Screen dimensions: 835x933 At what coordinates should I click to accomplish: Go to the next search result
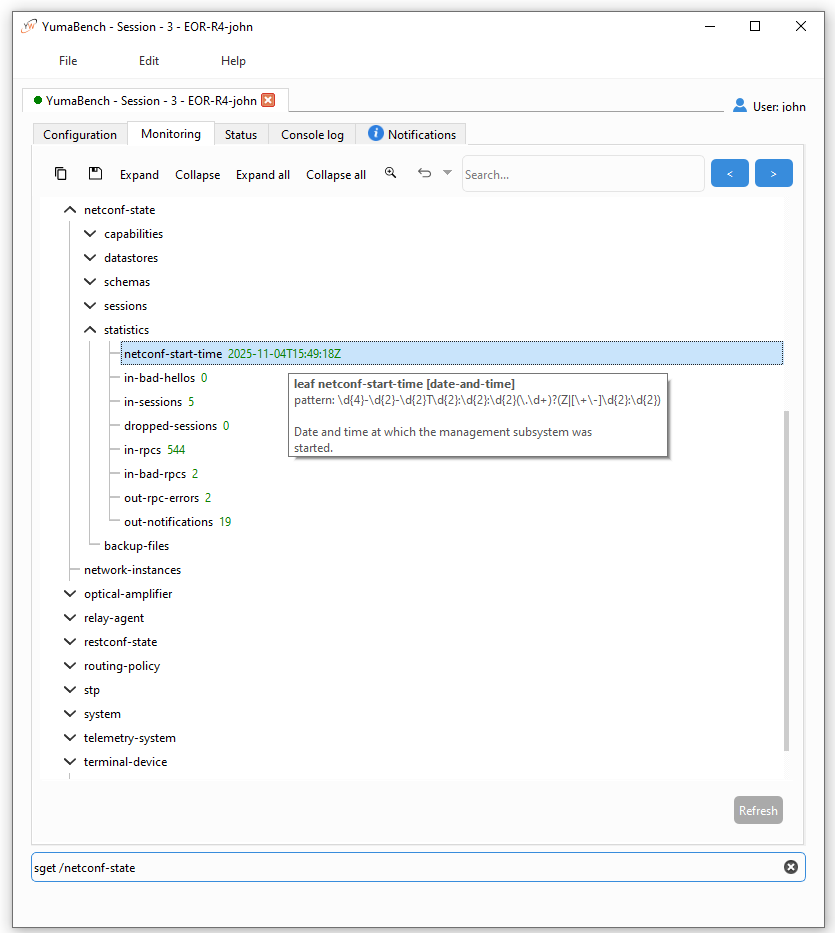[x=773, y=174]
